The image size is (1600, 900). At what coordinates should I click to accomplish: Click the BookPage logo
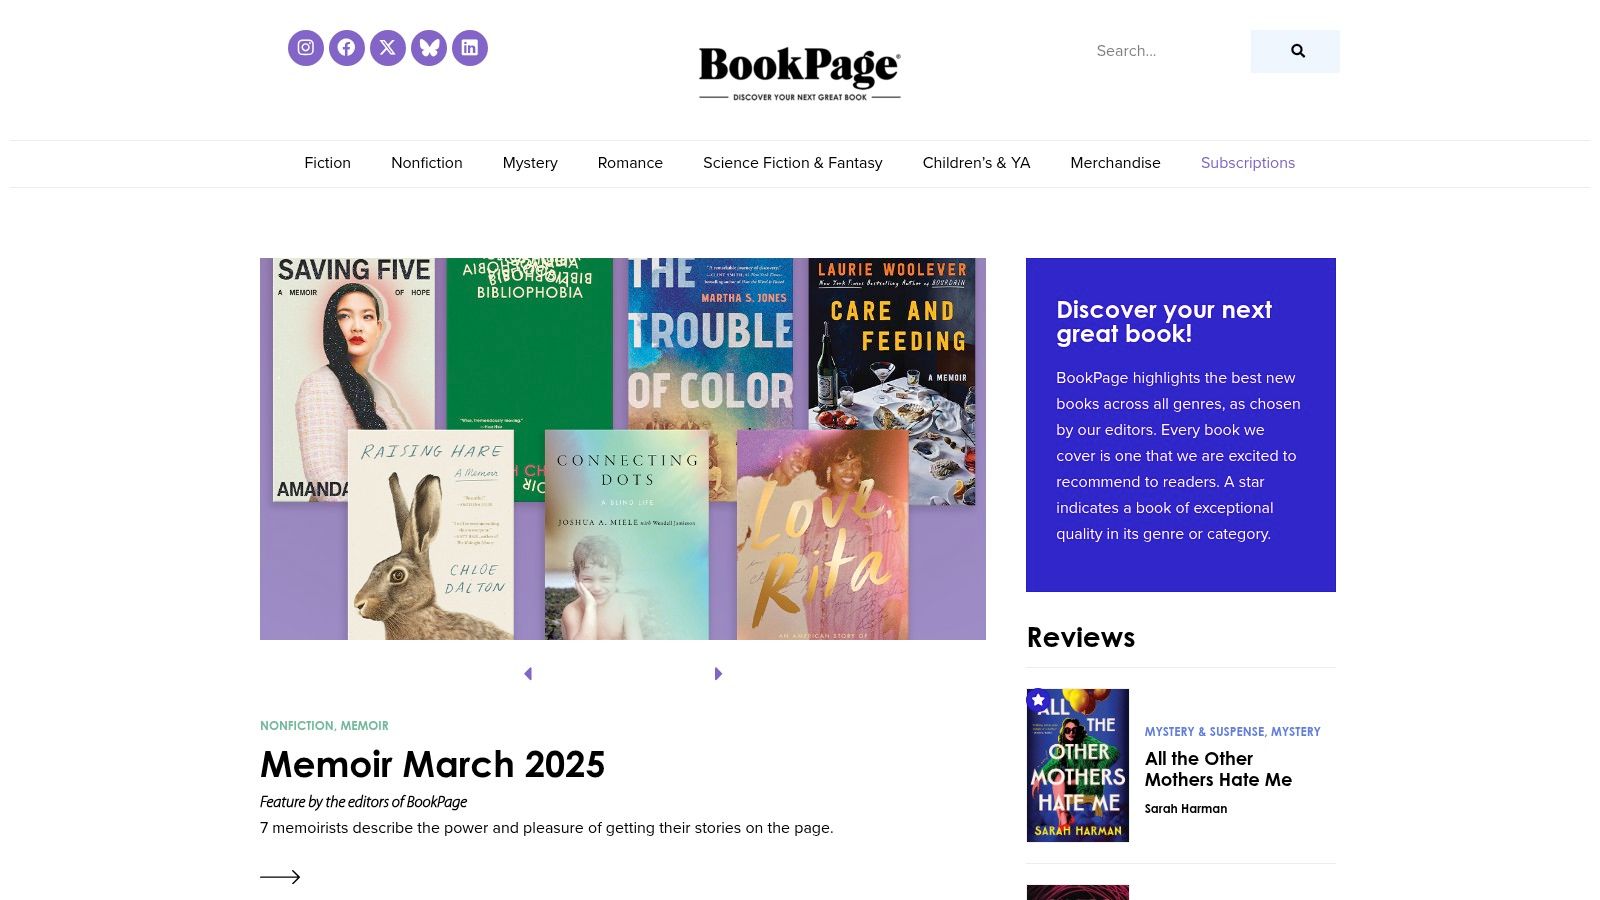pyautogui.click(x=800, y=73)
